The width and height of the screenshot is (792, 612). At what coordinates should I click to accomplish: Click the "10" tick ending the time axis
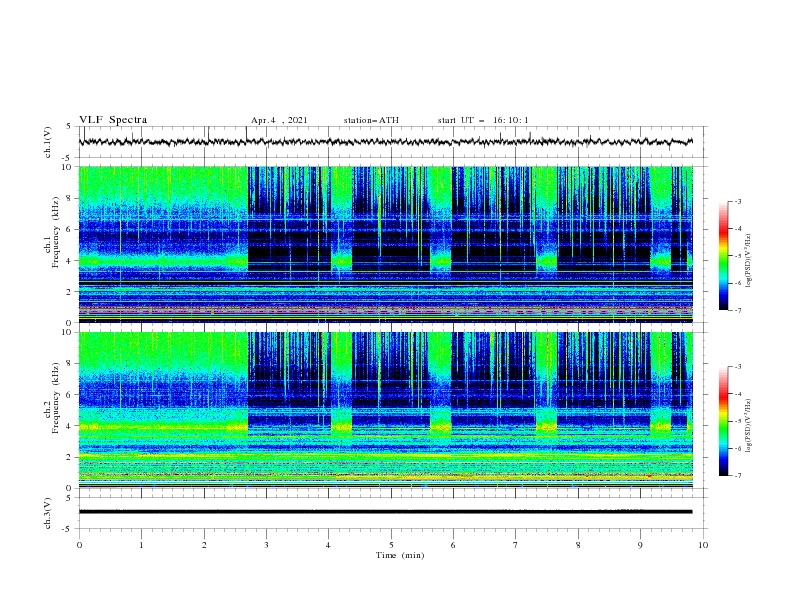pos(703,545)
